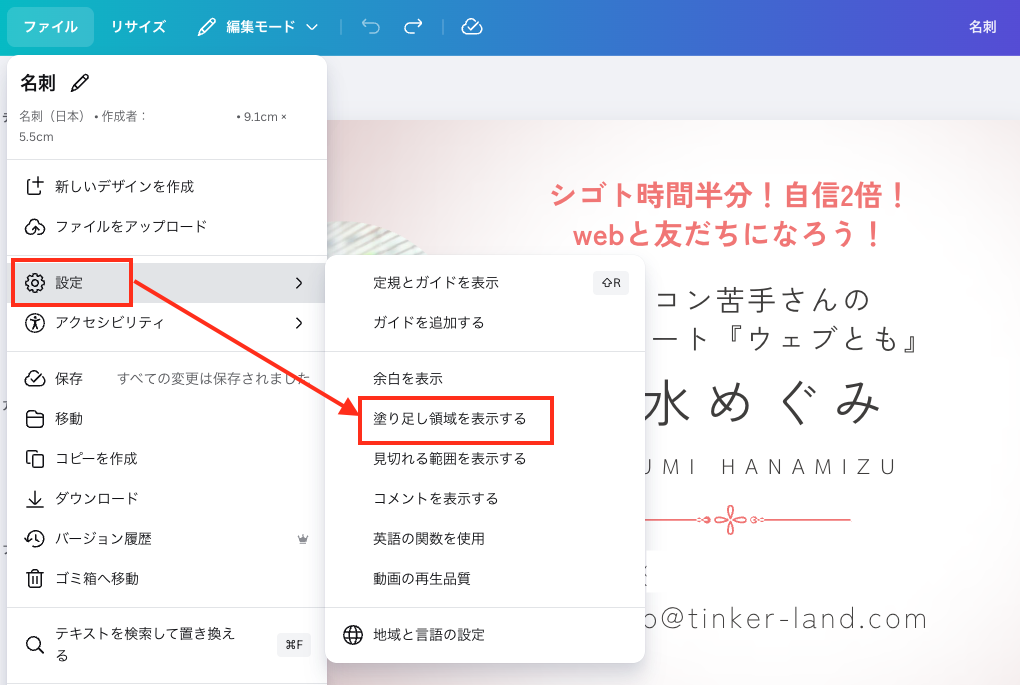
Task: Click the trash icon for ゴミ箱へ移動
Action: coord(35,578)
